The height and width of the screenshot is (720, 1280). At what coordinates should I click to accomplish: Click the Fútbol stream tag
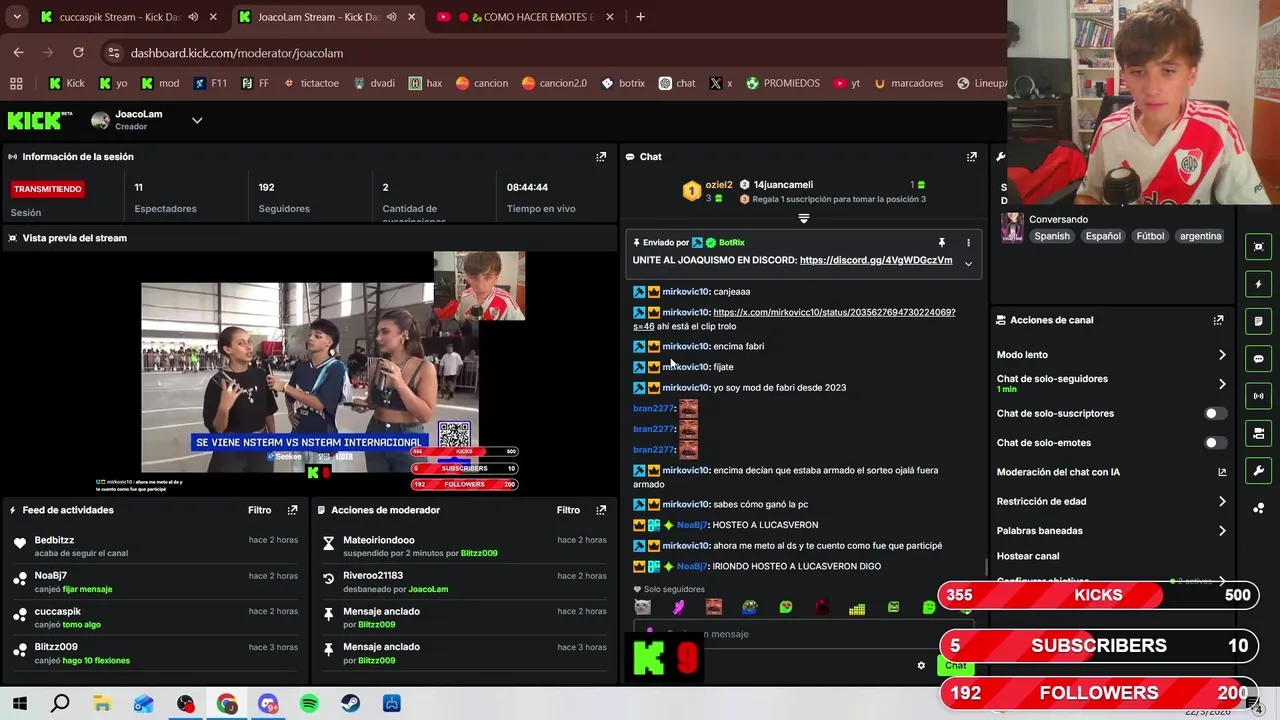pos(1150,237)
